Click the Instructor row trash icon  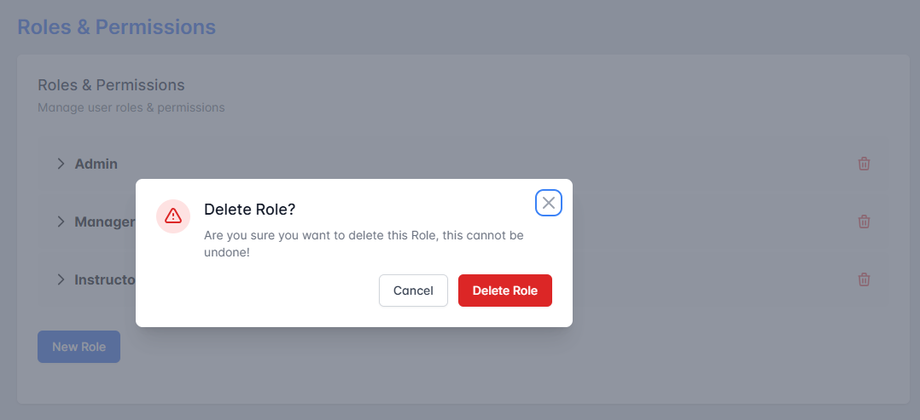(864, 280)
